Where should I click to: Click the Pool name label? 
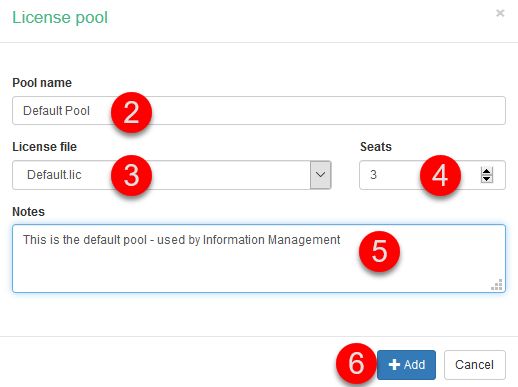[x=42, y=83]
